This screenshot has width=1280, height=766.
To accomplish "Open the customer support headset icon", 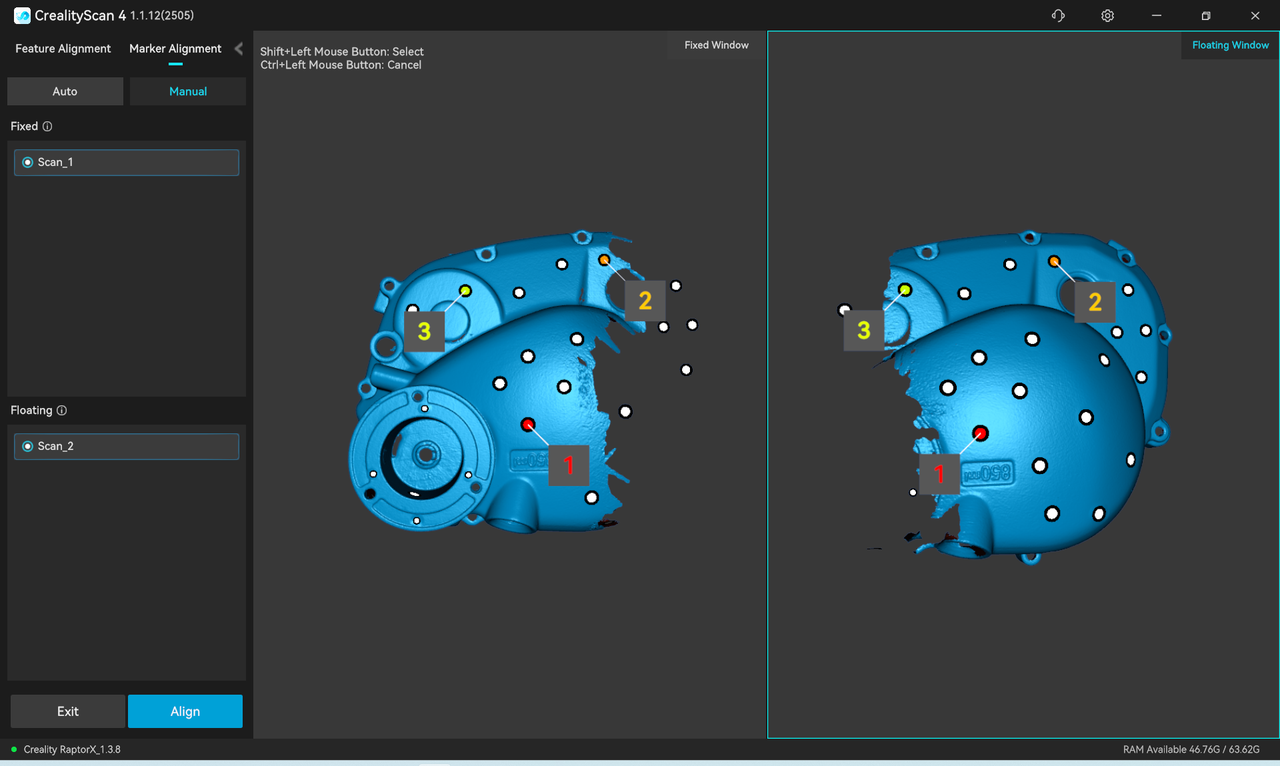I will tap(1058, 16).
